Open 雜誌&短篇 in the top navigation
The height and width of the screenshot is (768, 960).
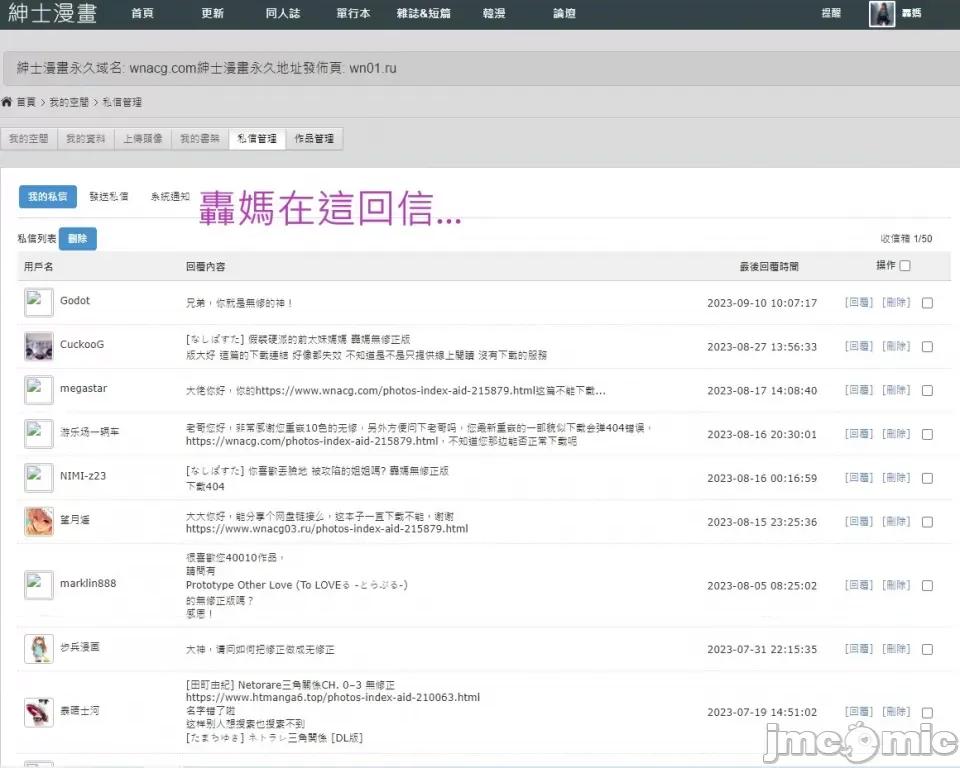(424, 13)
